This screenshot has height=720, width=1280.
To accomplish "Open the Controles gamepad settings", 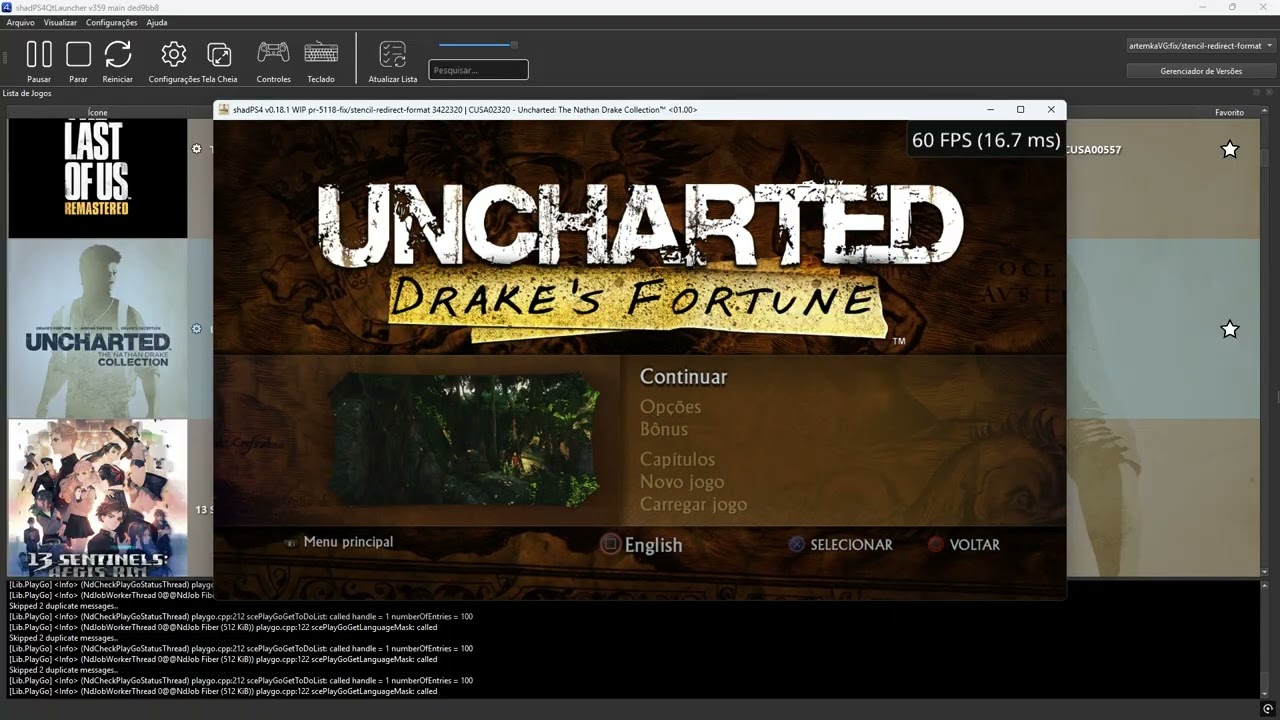I will 273,52.
